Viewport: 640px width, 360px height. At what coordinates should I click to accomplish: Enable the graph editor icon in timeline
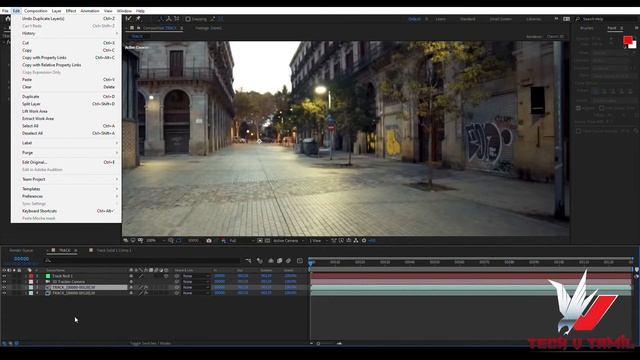[300, 260]
